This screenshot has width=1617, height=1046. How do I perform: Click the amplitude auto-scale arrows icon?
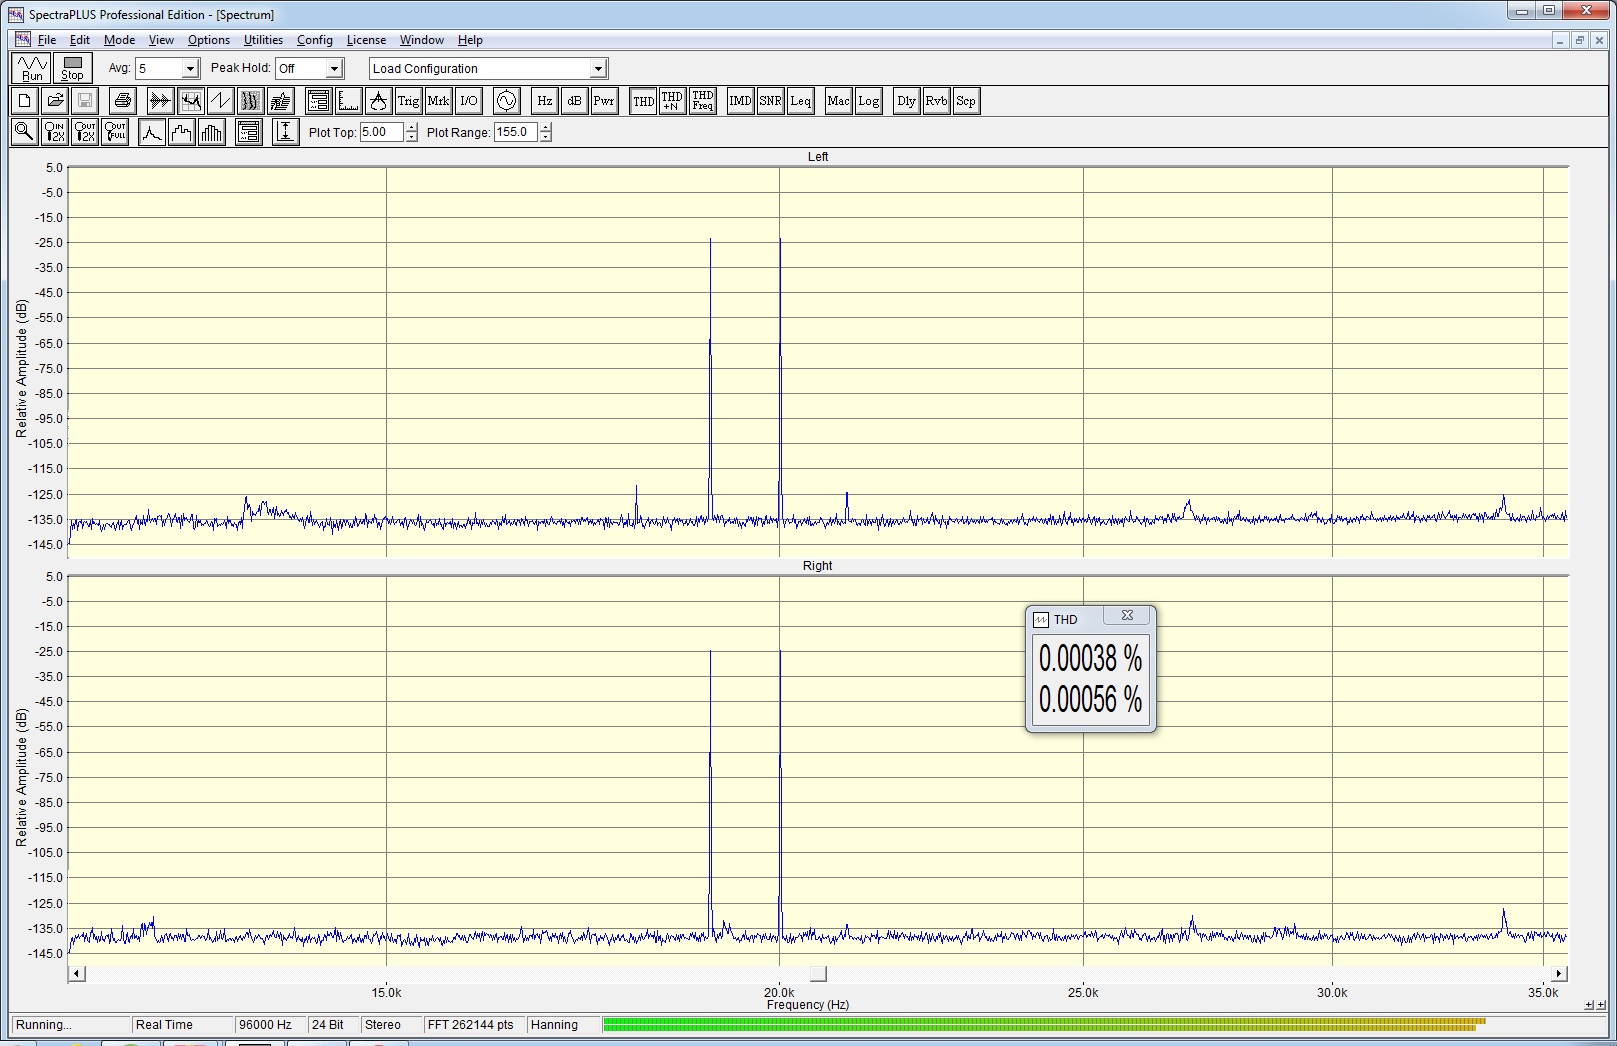[286, 132]
